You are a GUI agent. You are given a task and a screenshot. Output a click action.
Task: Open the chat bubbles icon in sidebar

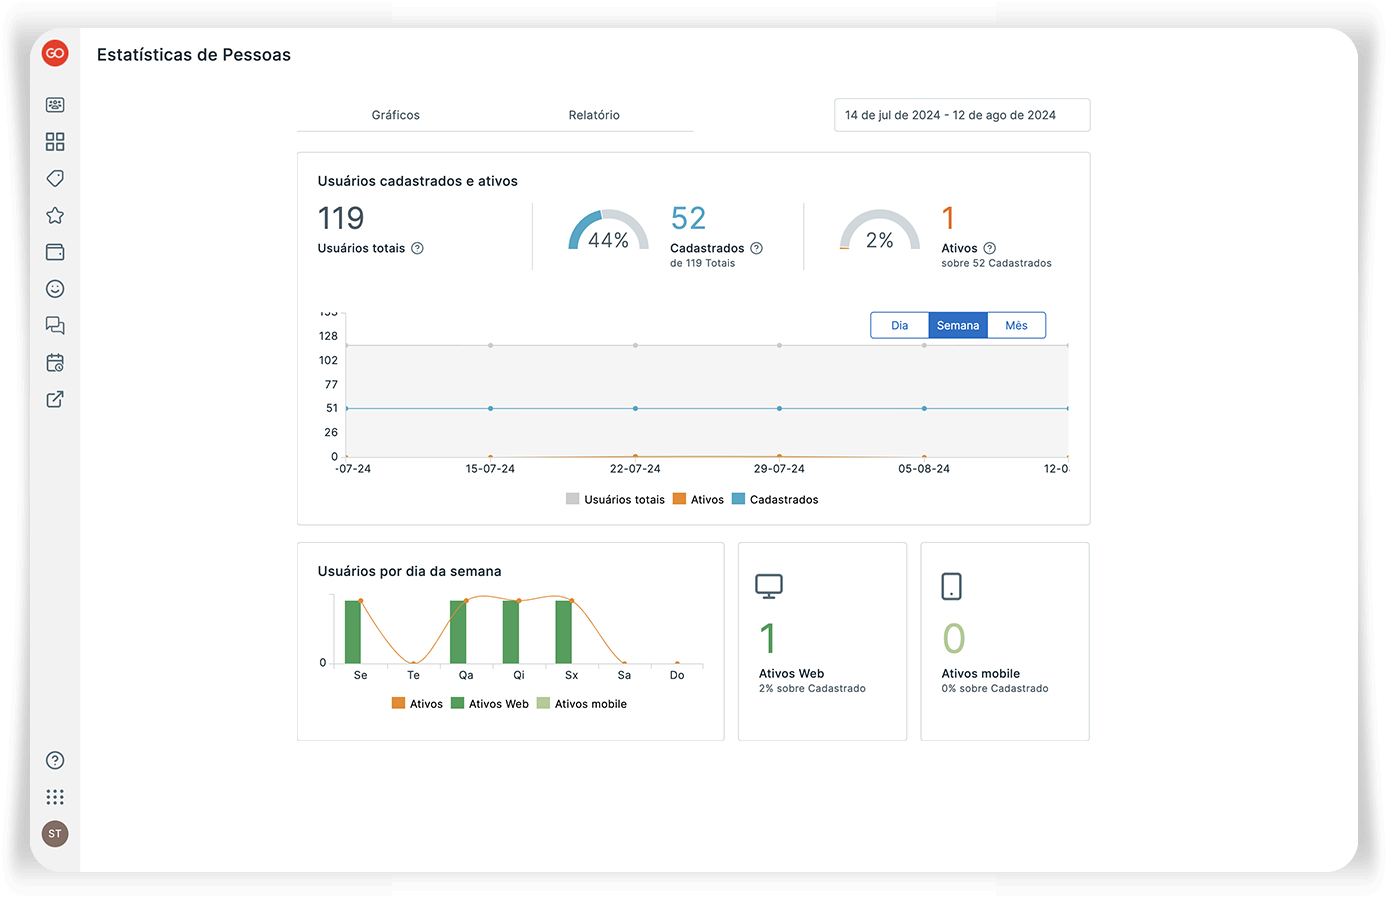pos(55,326)
